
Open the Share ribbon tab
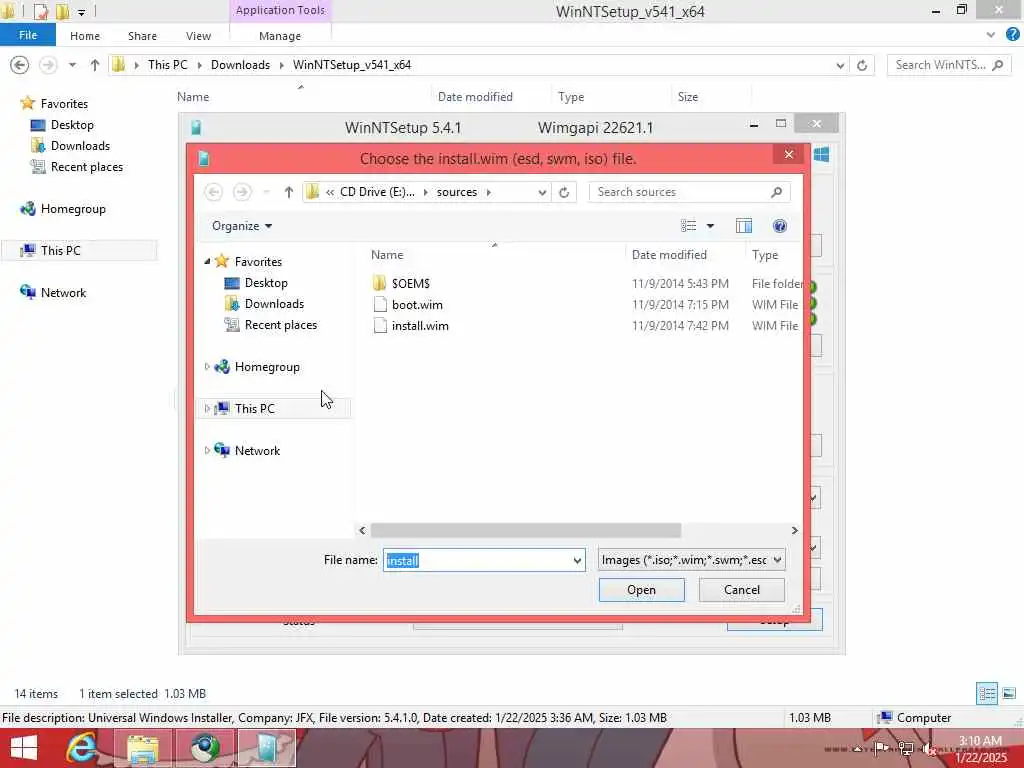142,36
